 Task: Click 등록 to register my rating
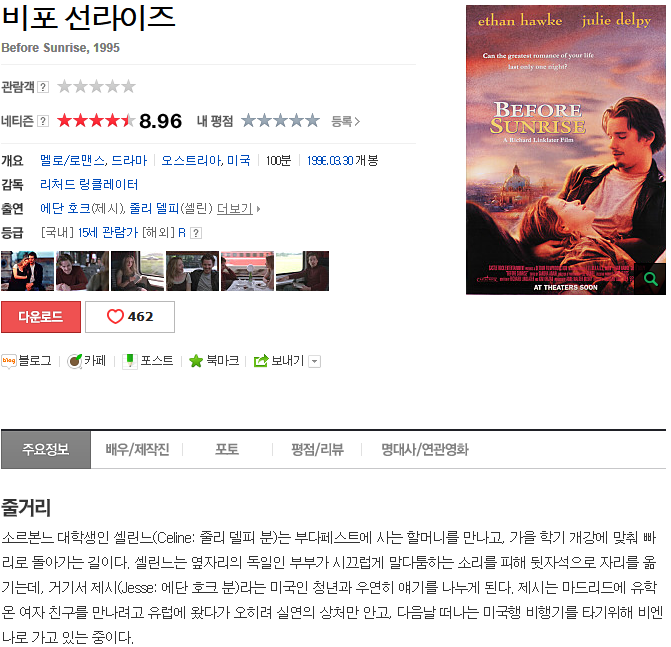click(345, 122)
